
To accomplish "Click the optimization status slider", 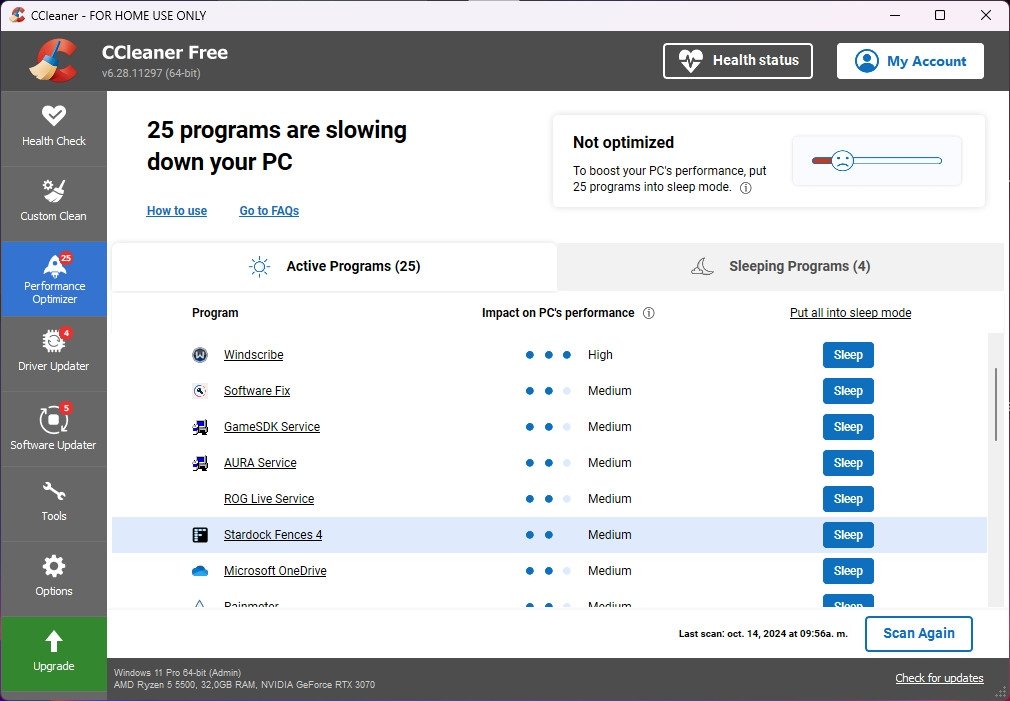I will coord(877,160).
